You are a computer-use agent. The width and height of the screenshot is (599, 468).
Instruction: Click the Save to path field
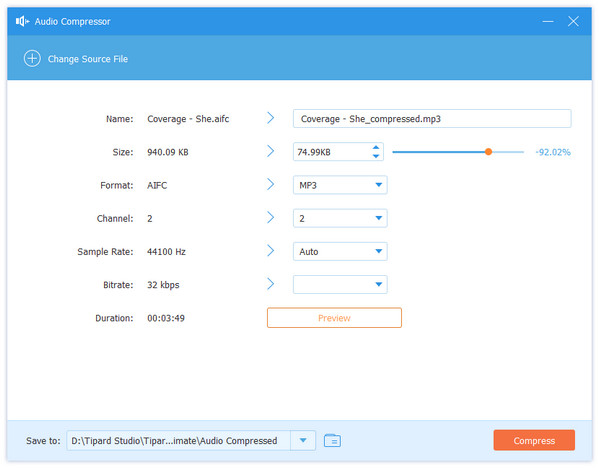click(x=178, y=440)
